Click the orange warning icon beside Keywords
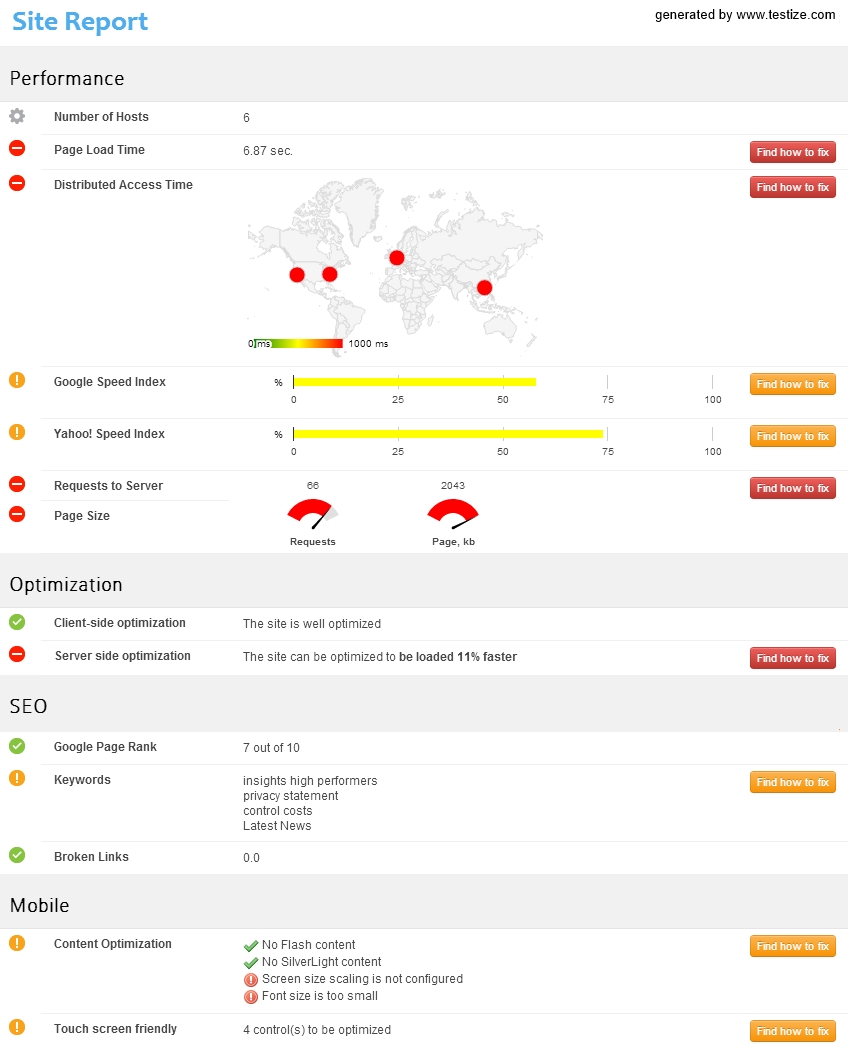Image resolution: width=848 pixels, height=1047 pixels. coord(17,778)
